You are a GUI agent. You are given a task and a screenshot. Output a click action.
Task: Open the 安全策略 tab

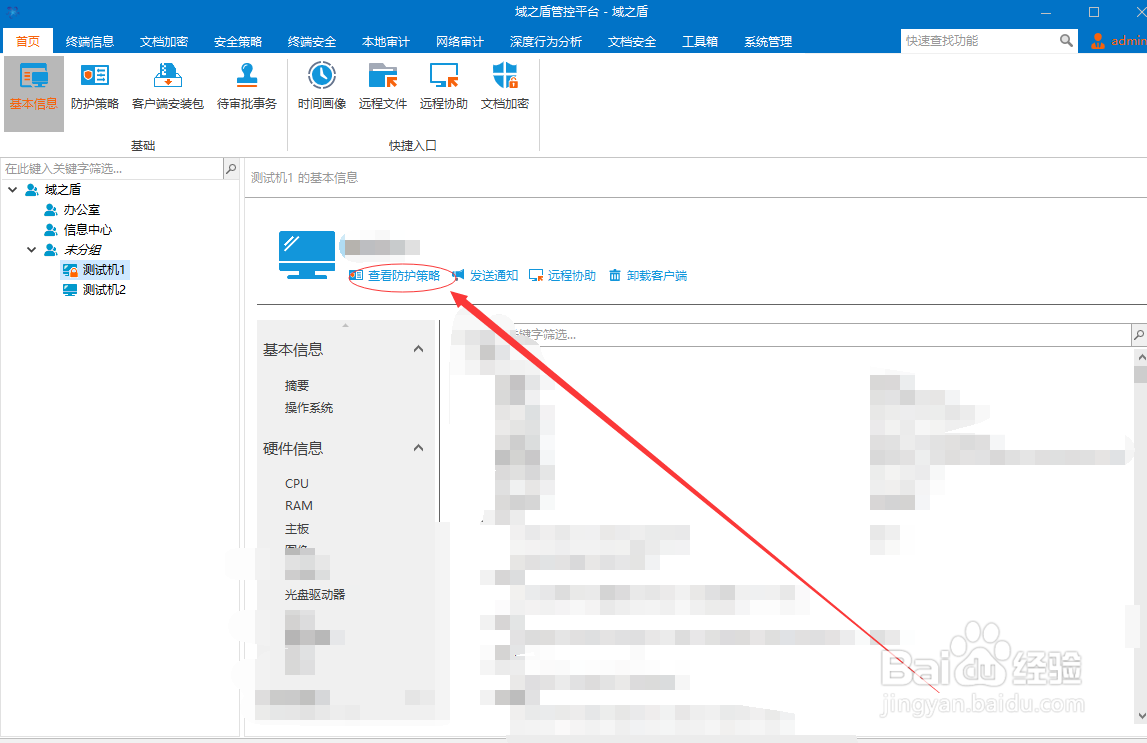click(238, 42)
